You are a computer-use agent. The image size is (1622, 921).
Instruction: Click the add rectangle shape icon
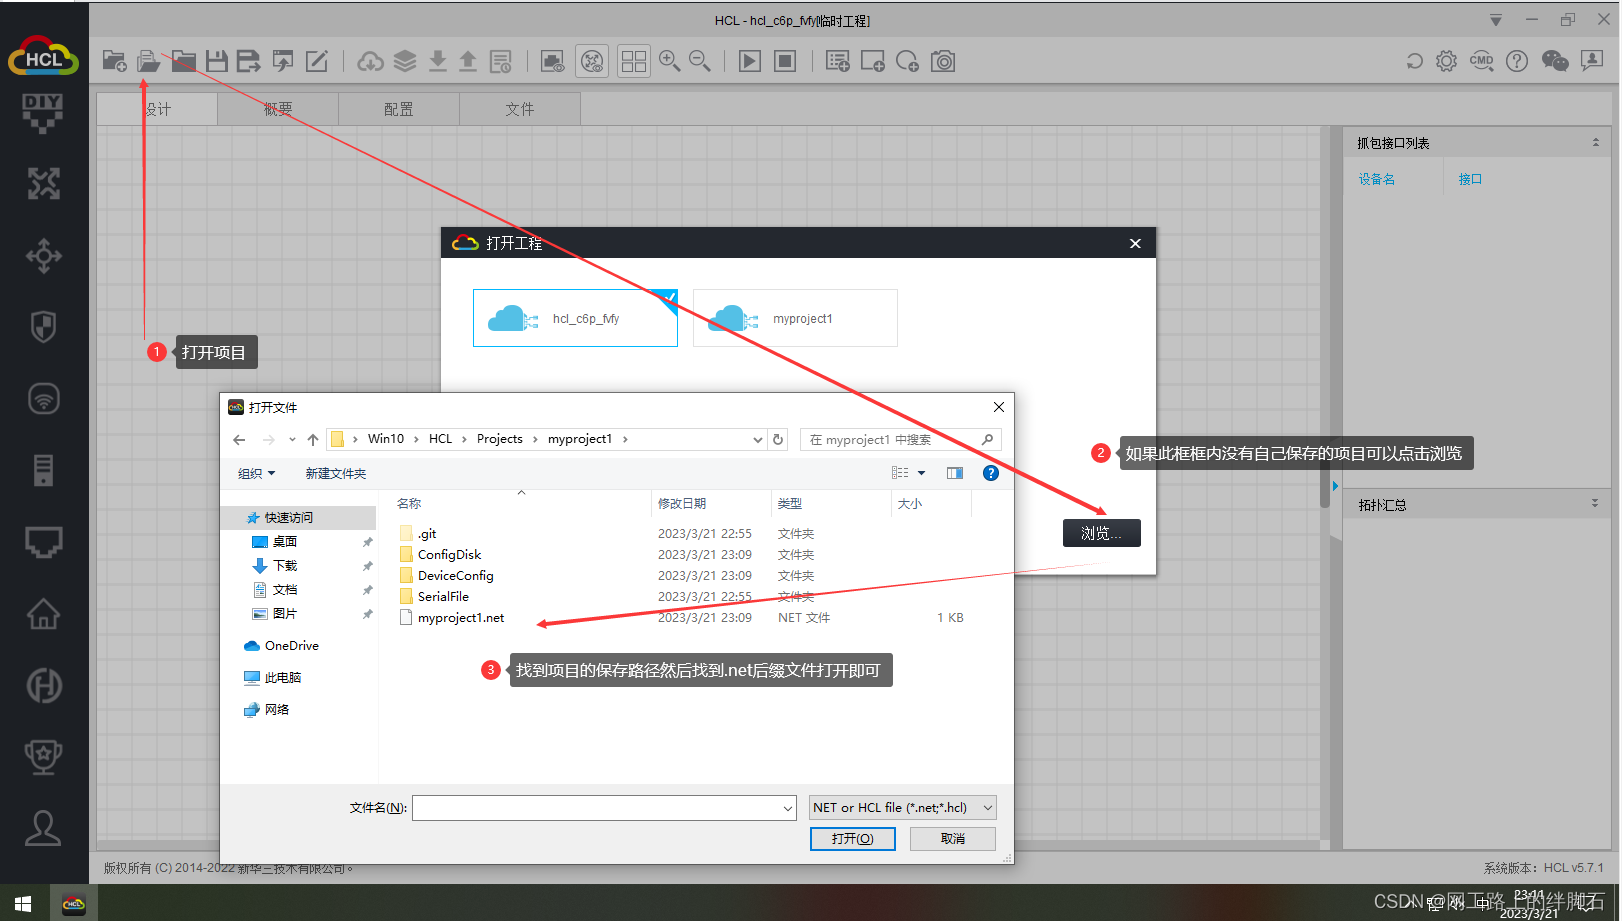tap(873, 61)
